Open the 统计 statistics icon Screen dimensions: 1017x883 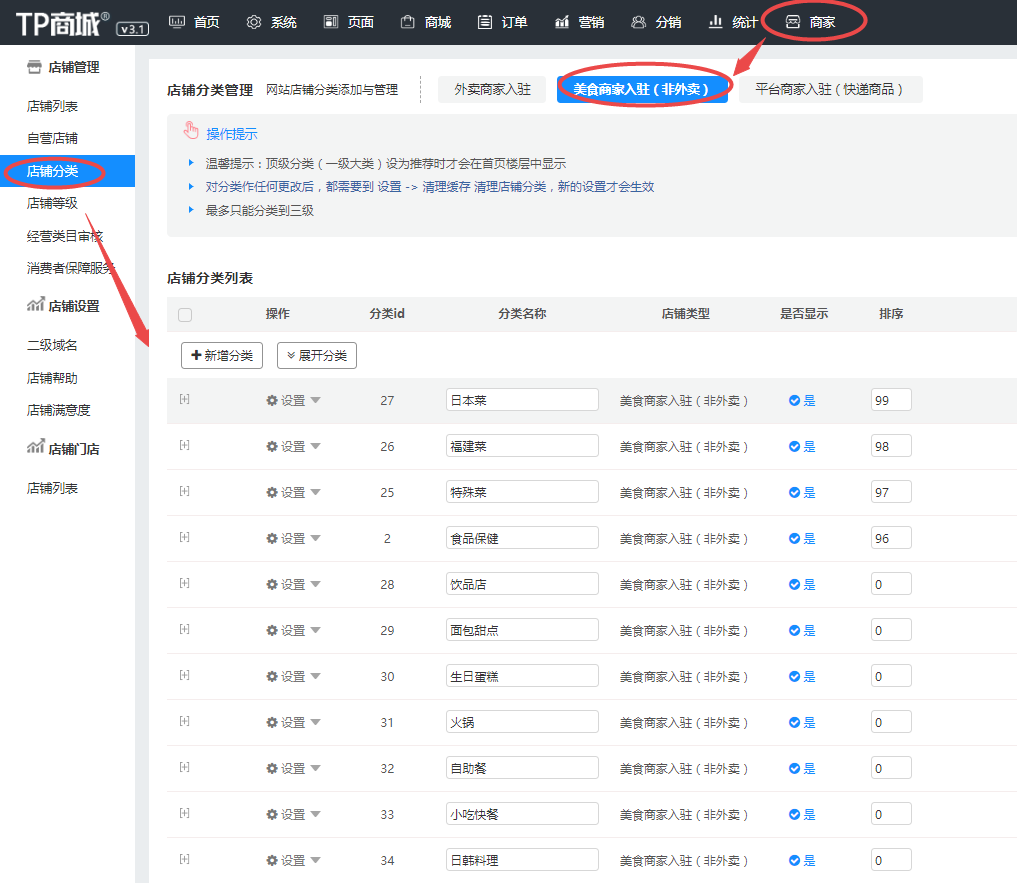point(714,21)
